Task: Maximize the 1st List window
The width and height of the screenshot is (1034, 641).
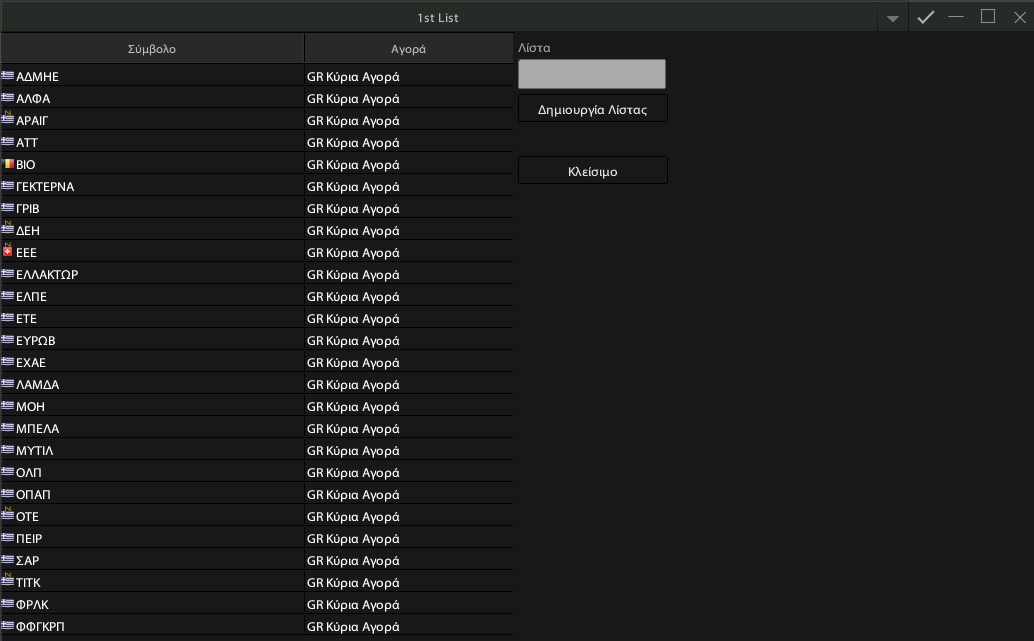Action: pyautogui.click(x=988, y=16)
